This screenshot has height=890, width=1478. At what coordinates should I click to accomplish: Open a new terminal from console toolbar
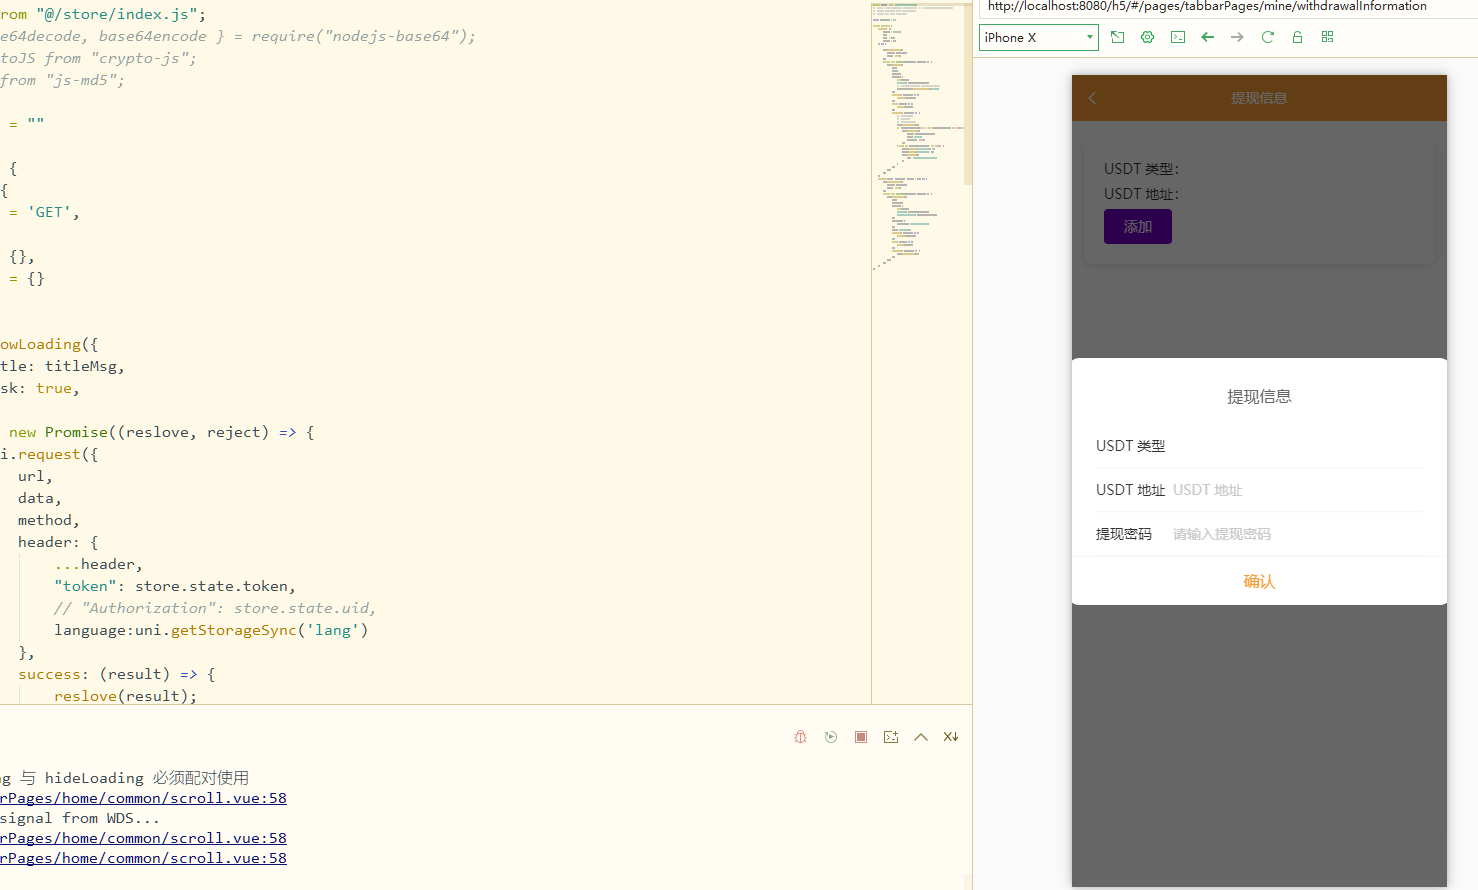pos(891,737)
